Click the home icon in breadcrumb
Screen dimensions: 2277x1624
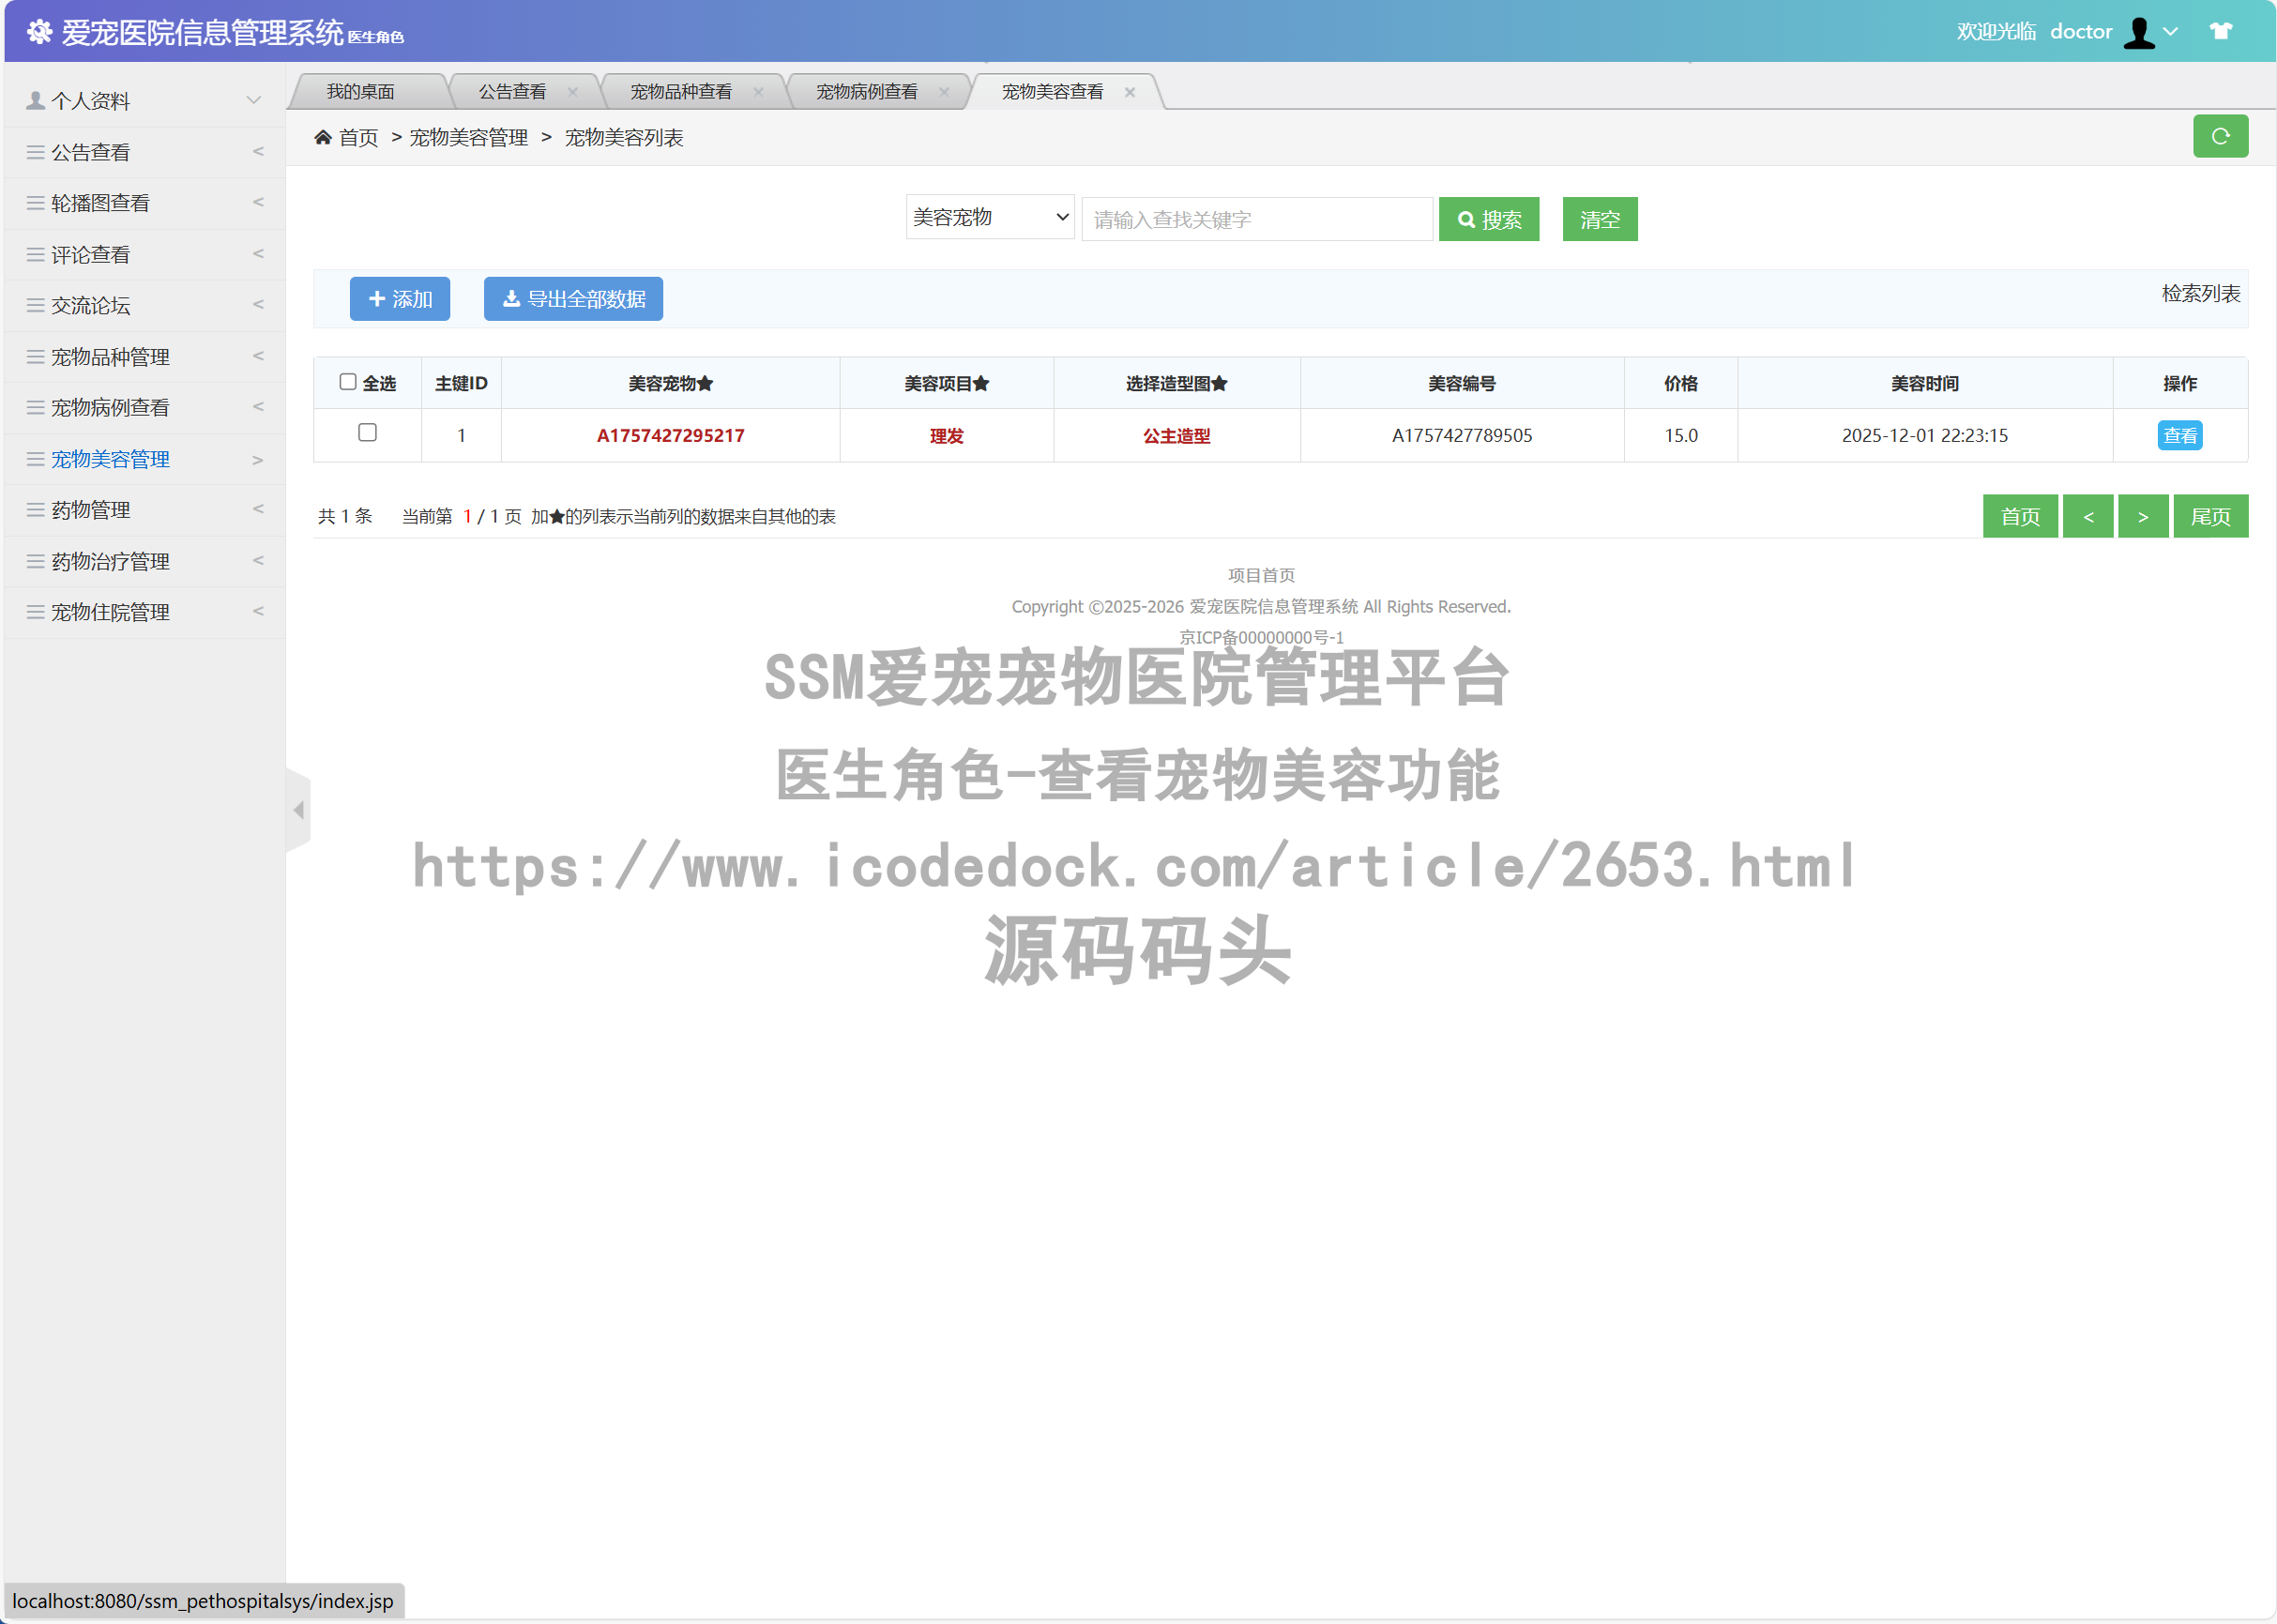point(323,137)
